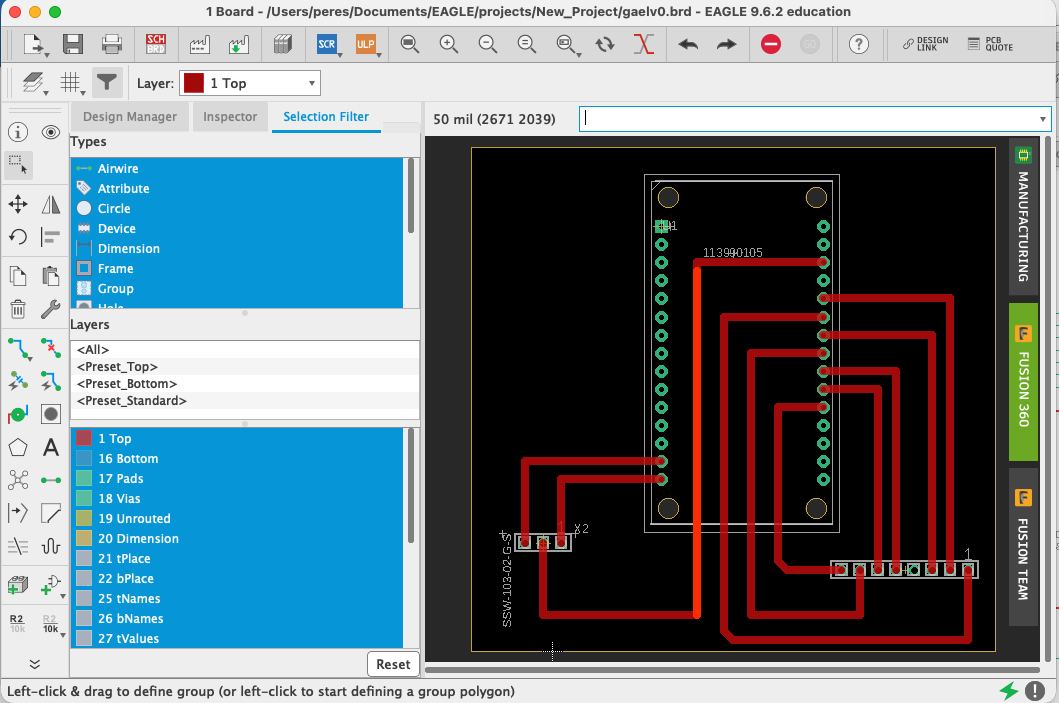Switch to the Design Manager tab

(x=130, y=117)
